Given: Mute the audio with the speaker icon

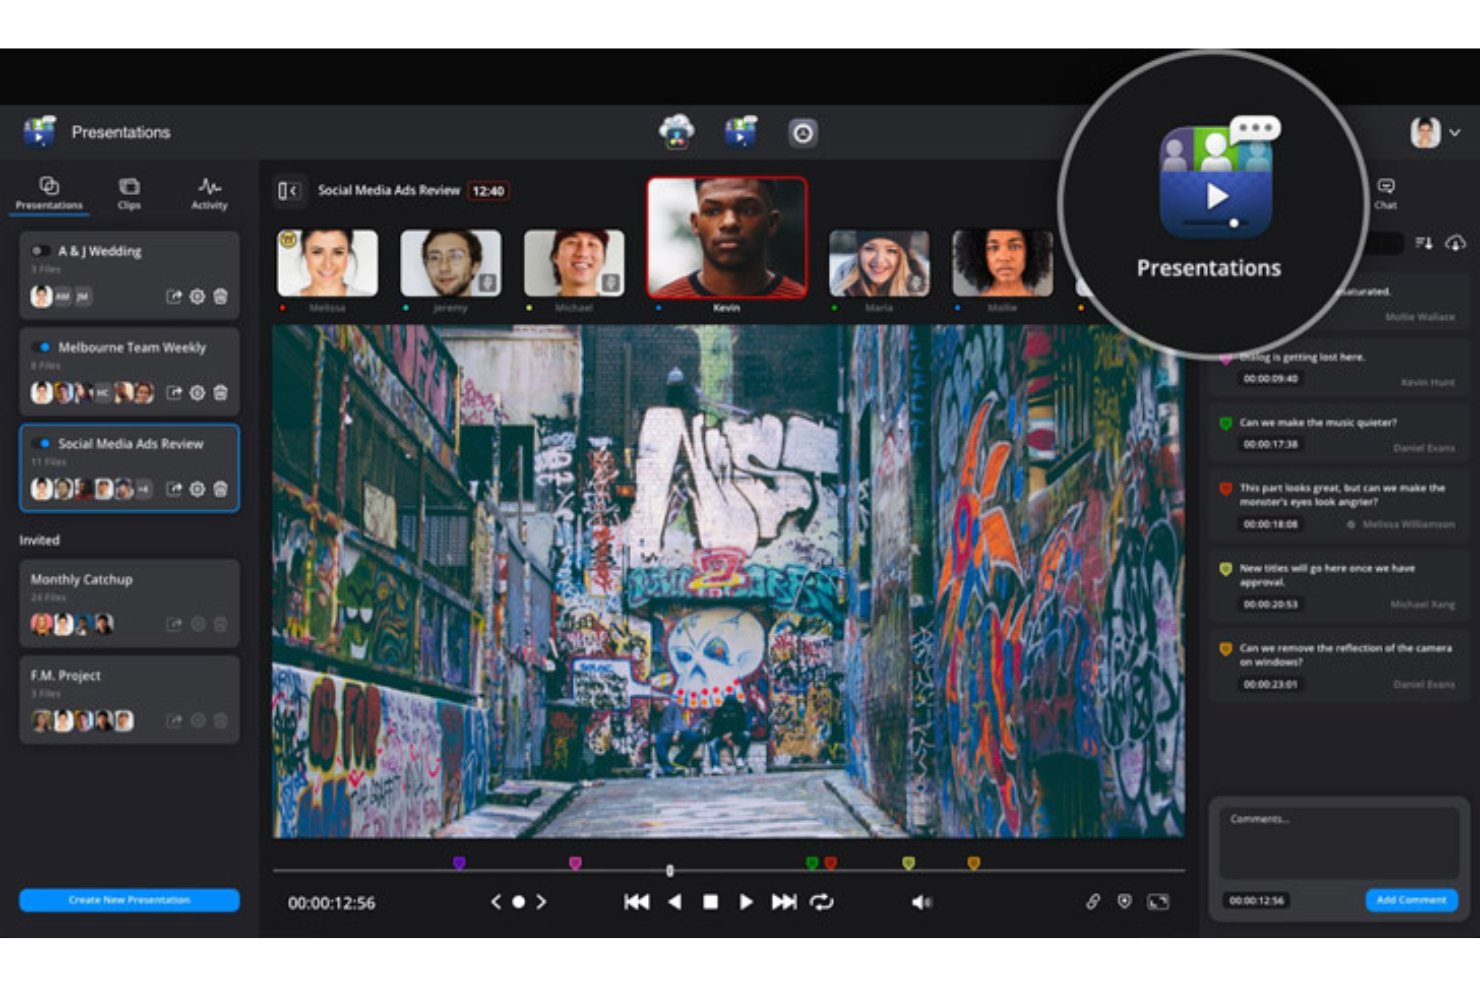Looking at the screenshot, I should pyautogui.click(x=921, y=902).
